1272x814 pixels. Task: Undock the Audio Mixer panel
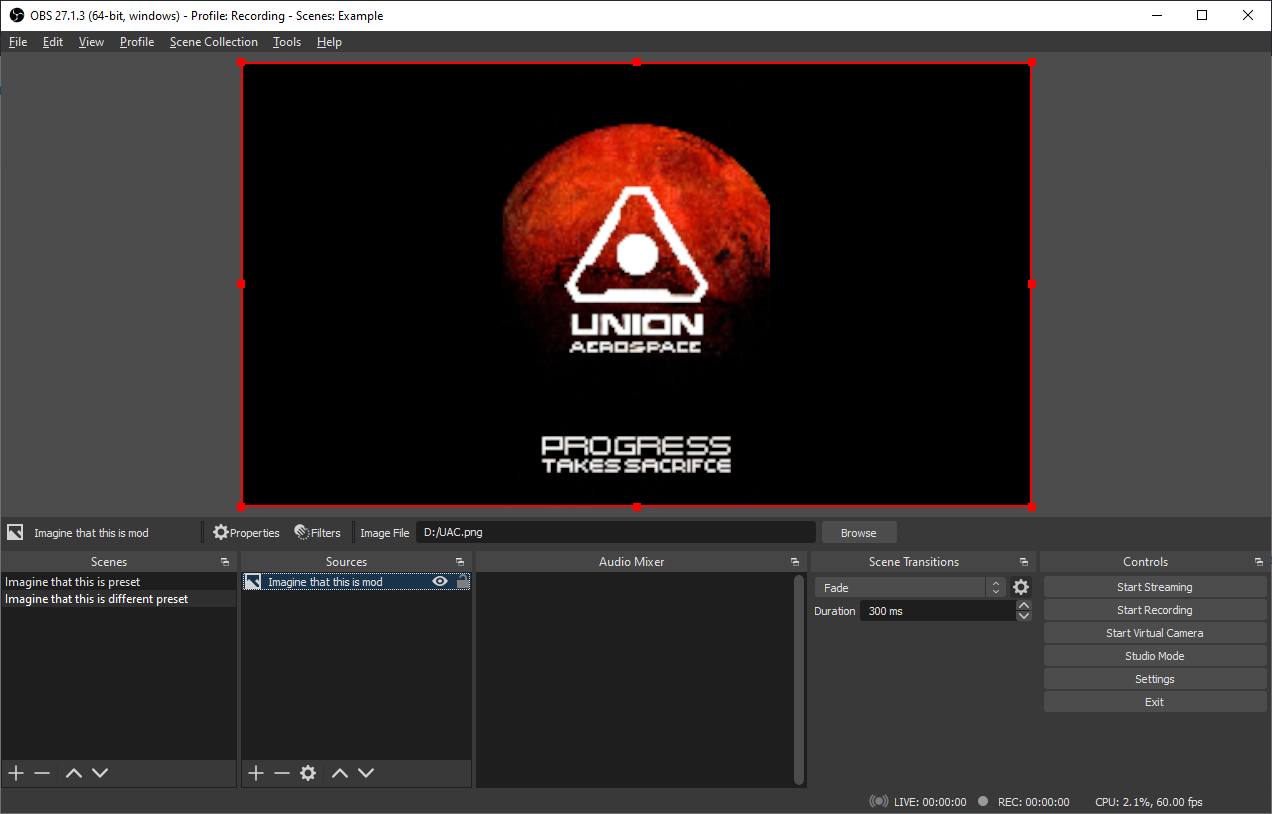coord(795,562)
